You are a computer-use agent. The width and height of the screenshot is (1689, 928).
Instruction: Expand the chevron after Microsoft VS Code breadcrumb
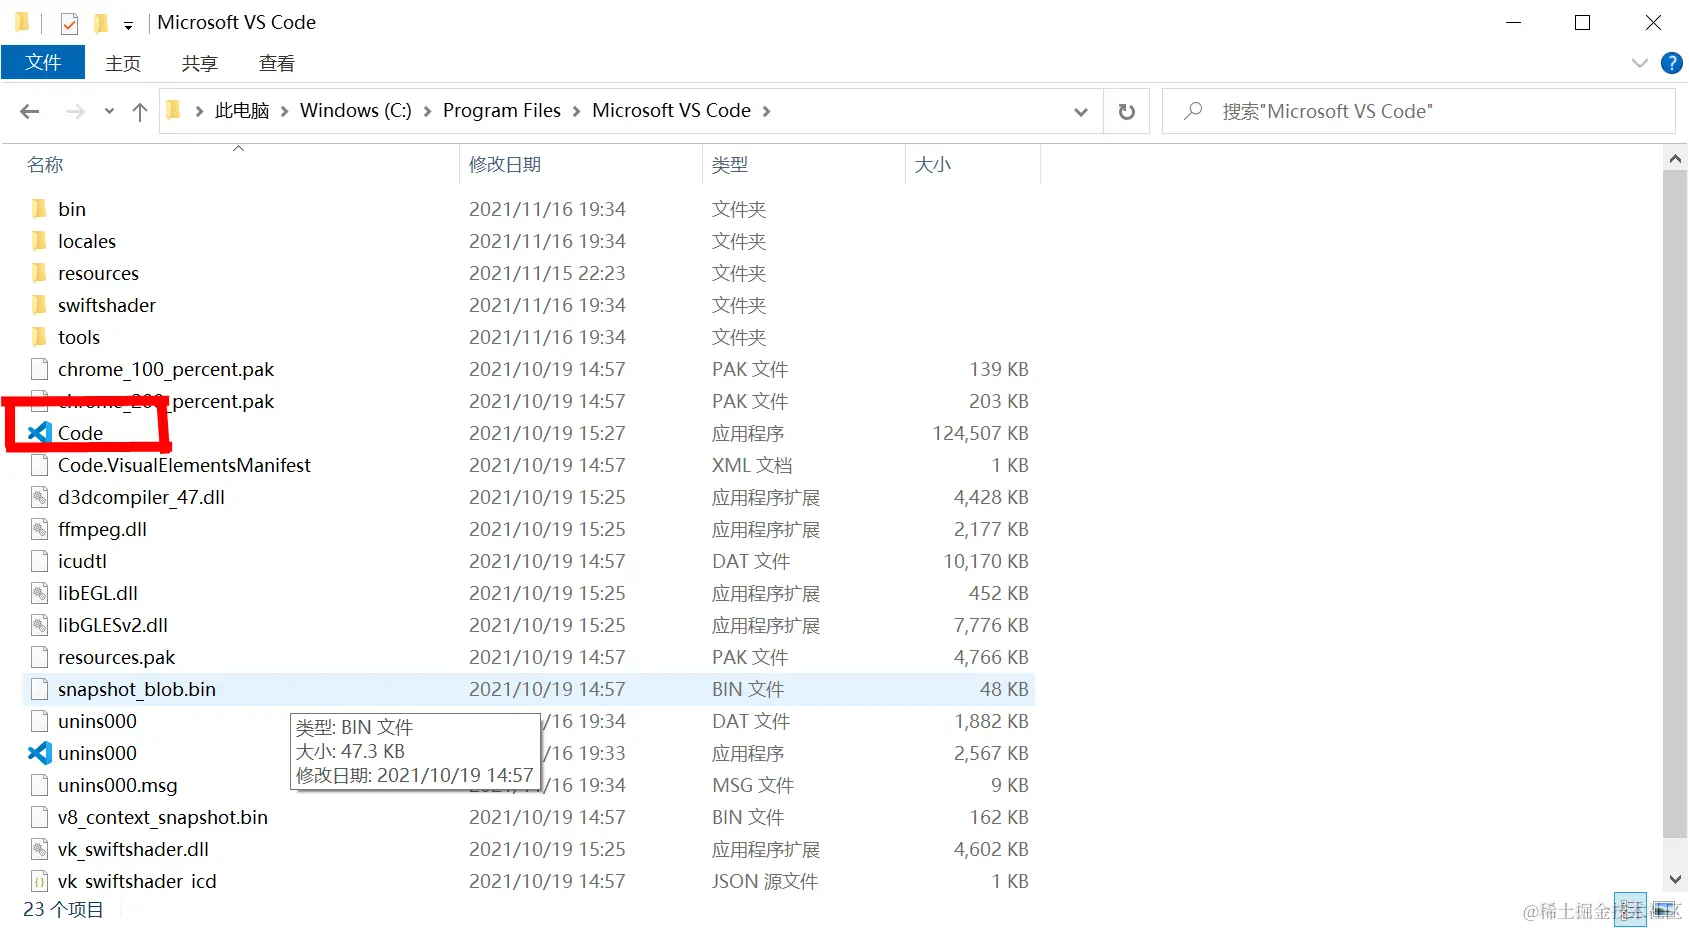click(766, 111)
